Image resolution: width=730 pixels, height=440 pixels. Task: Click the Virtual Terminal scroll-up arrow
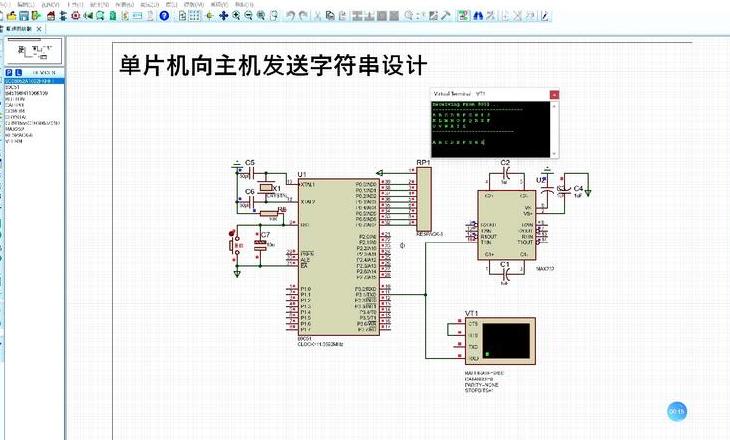tap(554, 106)
